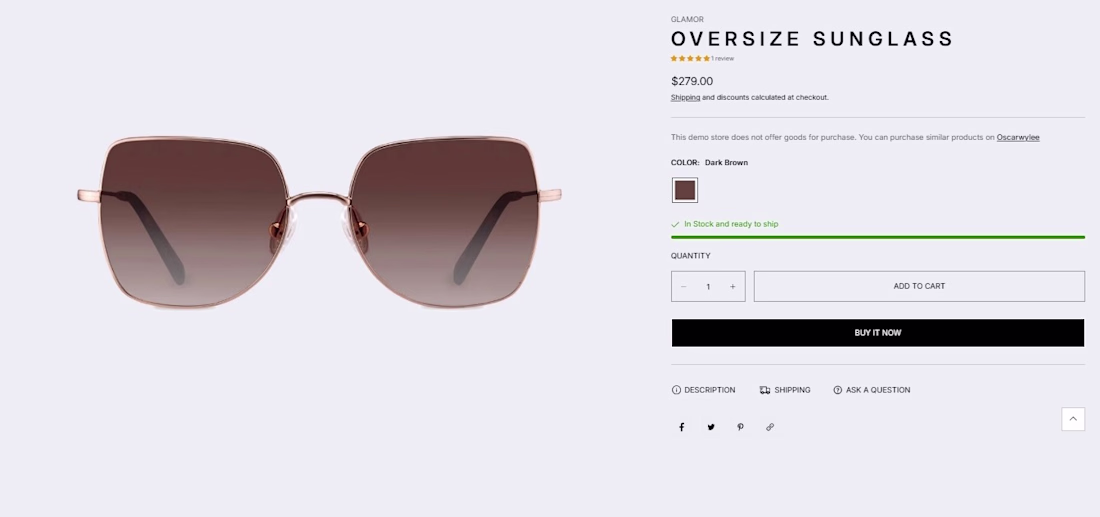Click the Ask a Question help icon
Screen dimensions: 1100x517
tap(837, 390)
